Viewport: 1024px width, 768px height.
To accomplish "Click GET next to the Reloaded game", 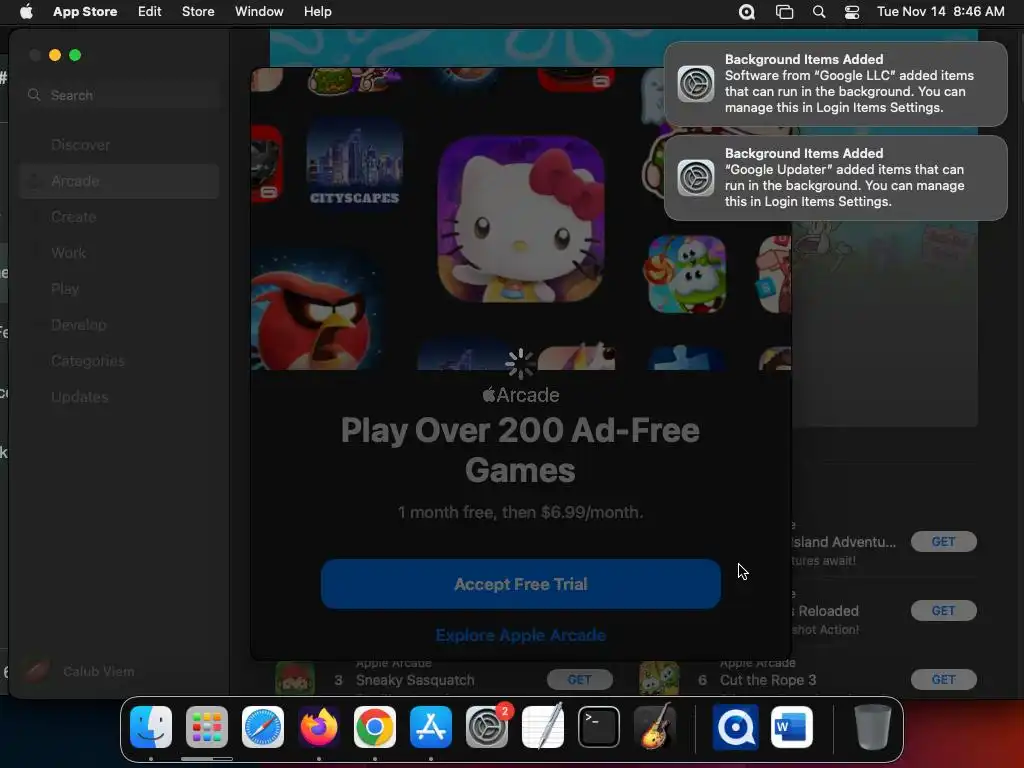I will (944, 611).
